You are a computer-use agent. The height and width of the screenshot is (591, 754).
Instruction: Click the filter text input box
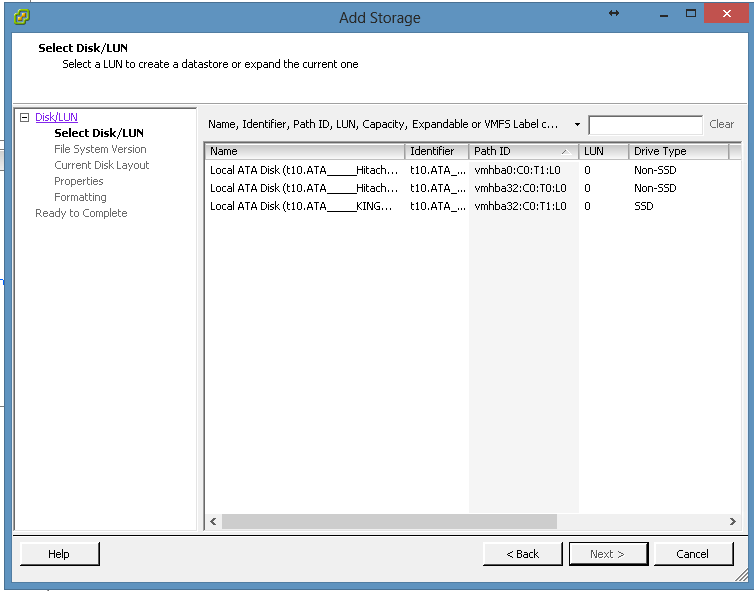pyautogui.click(x=645, y=125)
